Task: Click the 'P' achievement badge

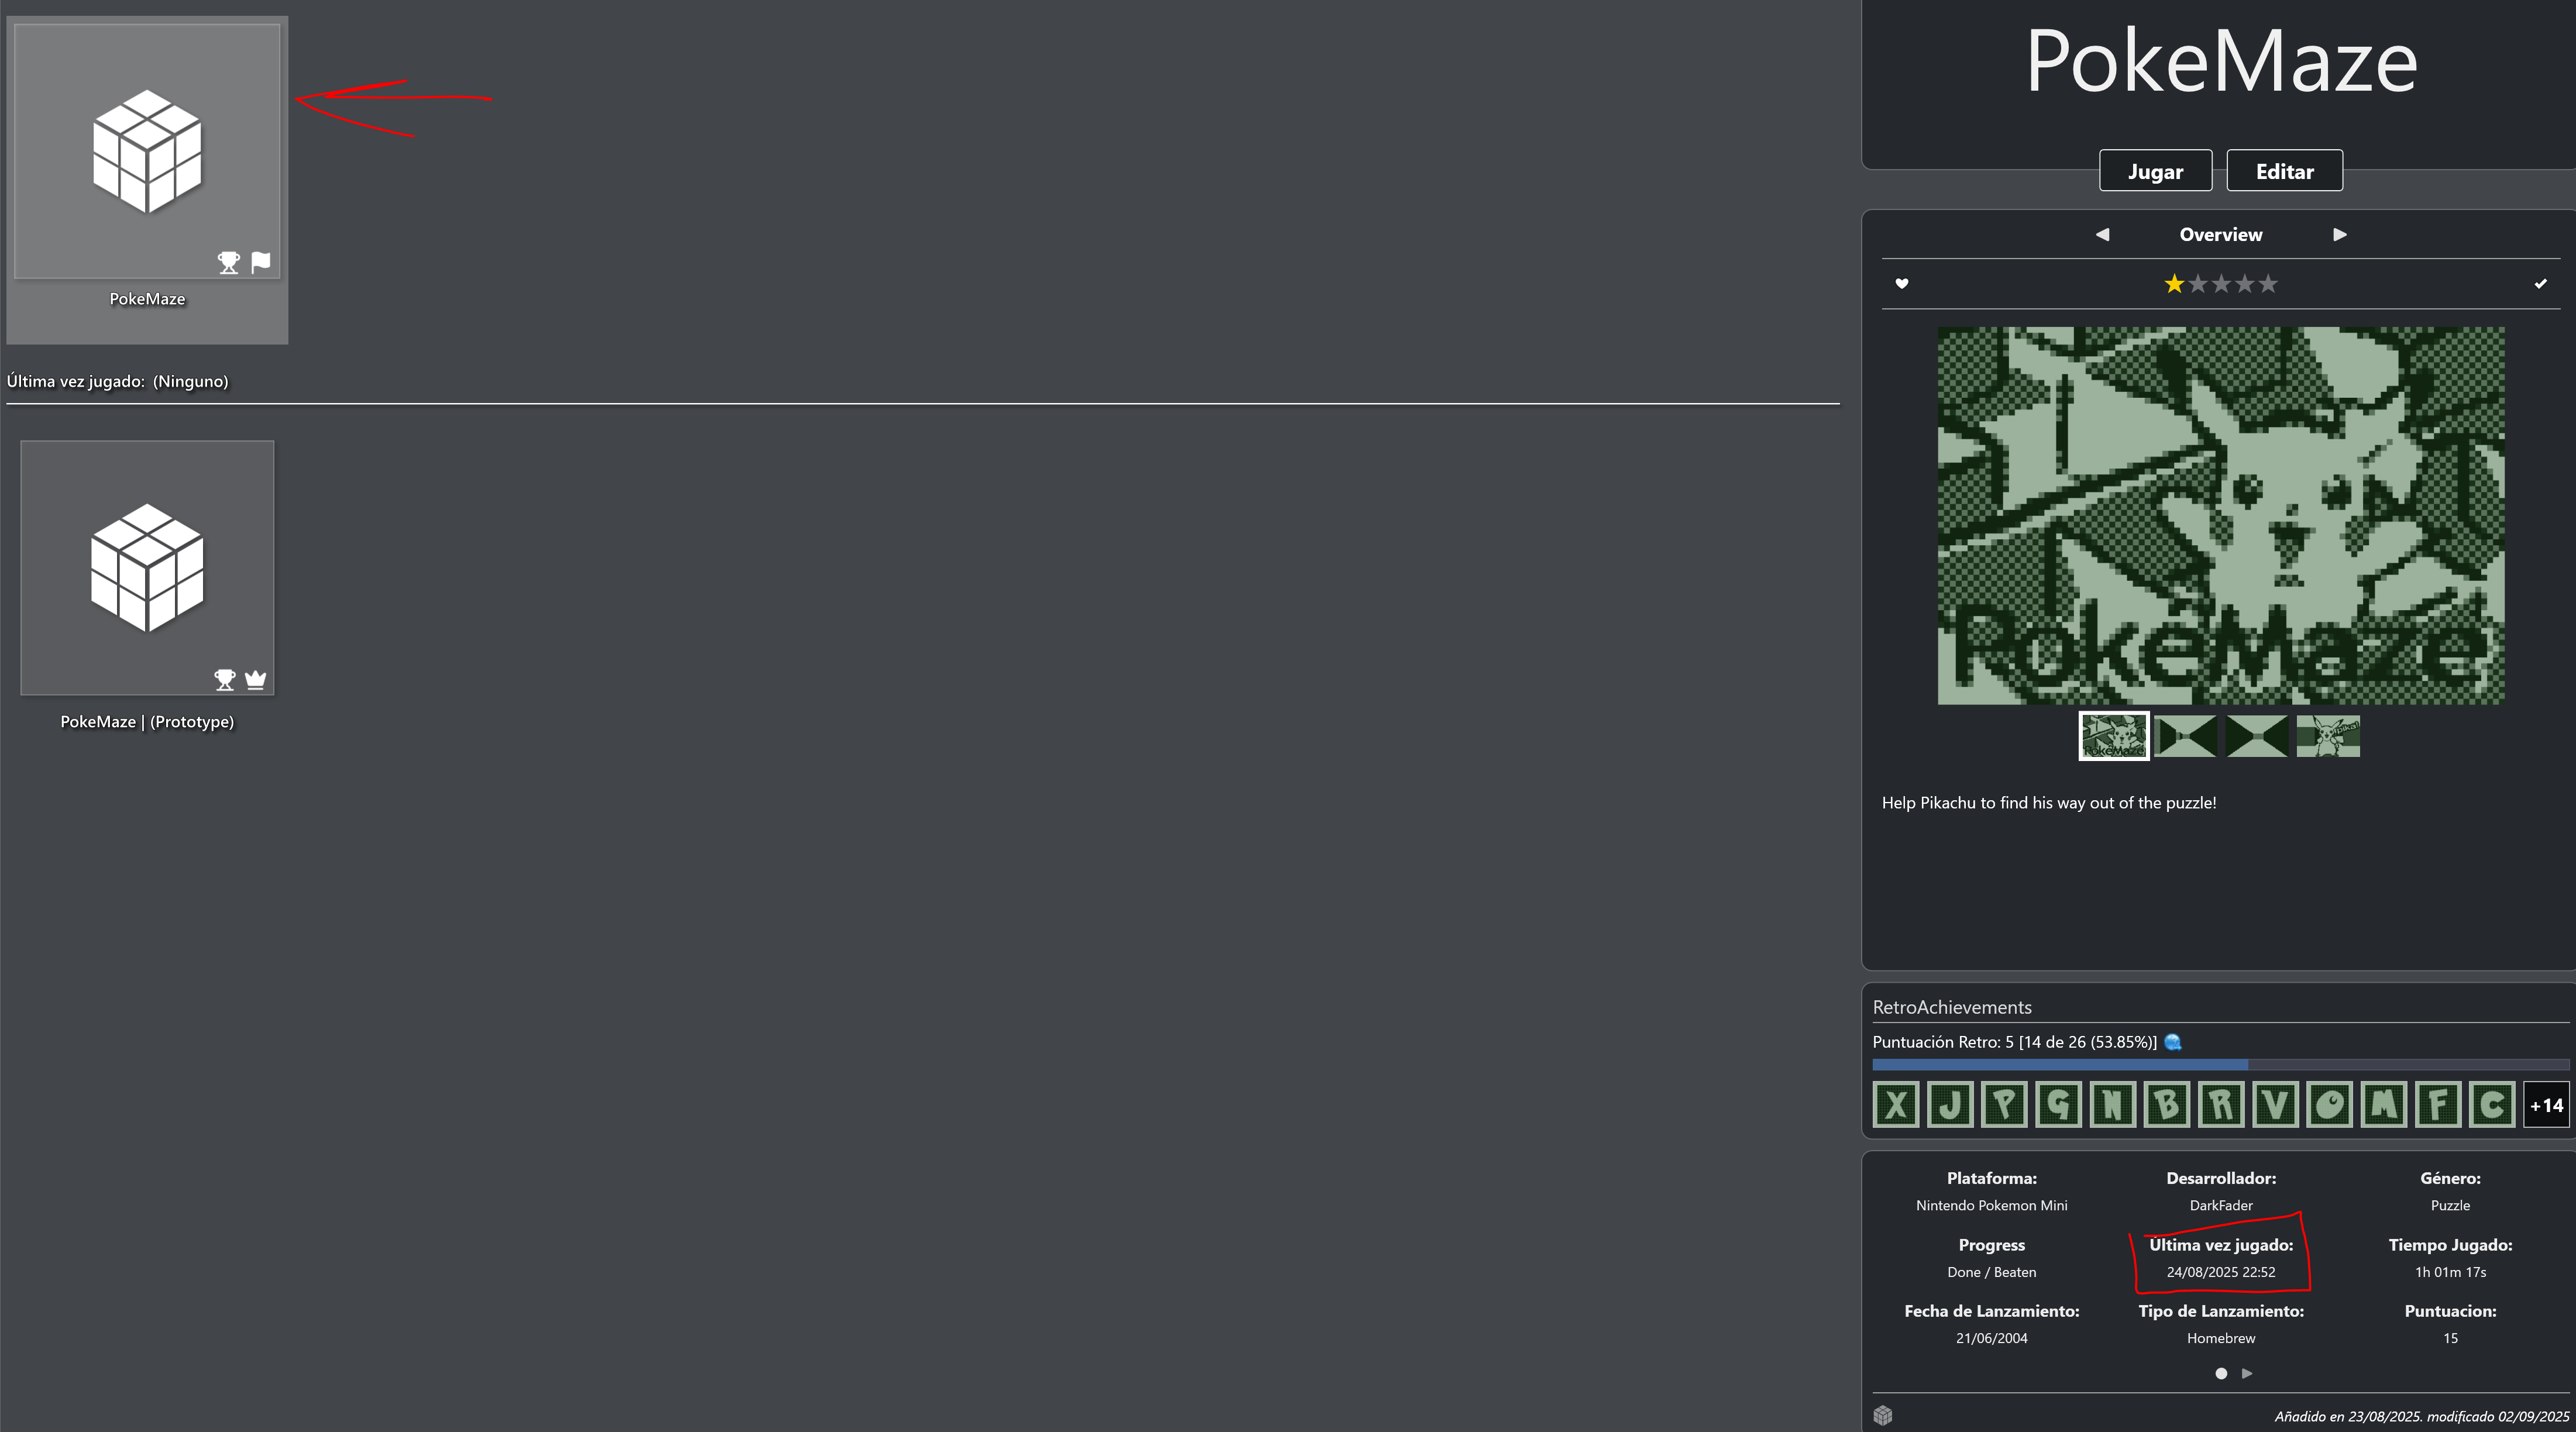Action: pos(2004,1105)
